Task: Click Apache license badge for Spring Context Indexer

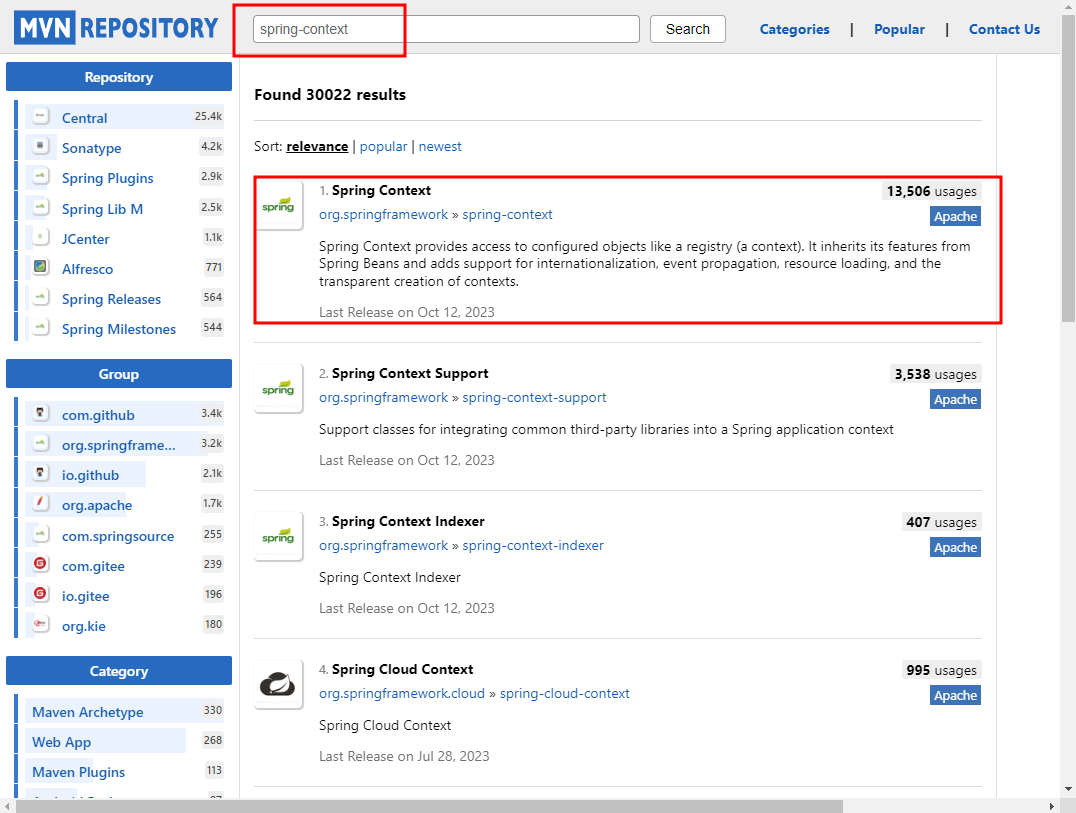Action: (x=955, y=547)
